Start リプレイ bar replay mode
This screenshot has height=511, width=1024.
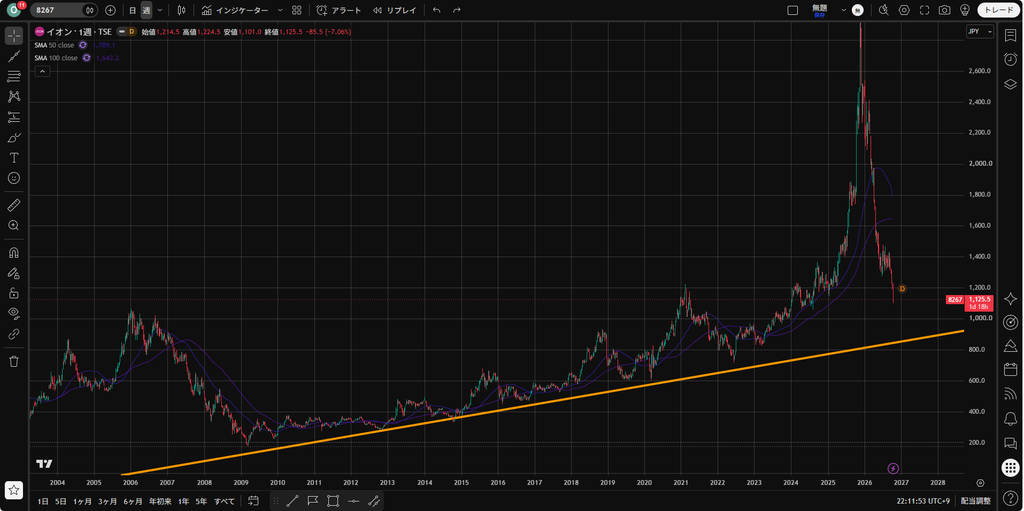pos(394,10)
